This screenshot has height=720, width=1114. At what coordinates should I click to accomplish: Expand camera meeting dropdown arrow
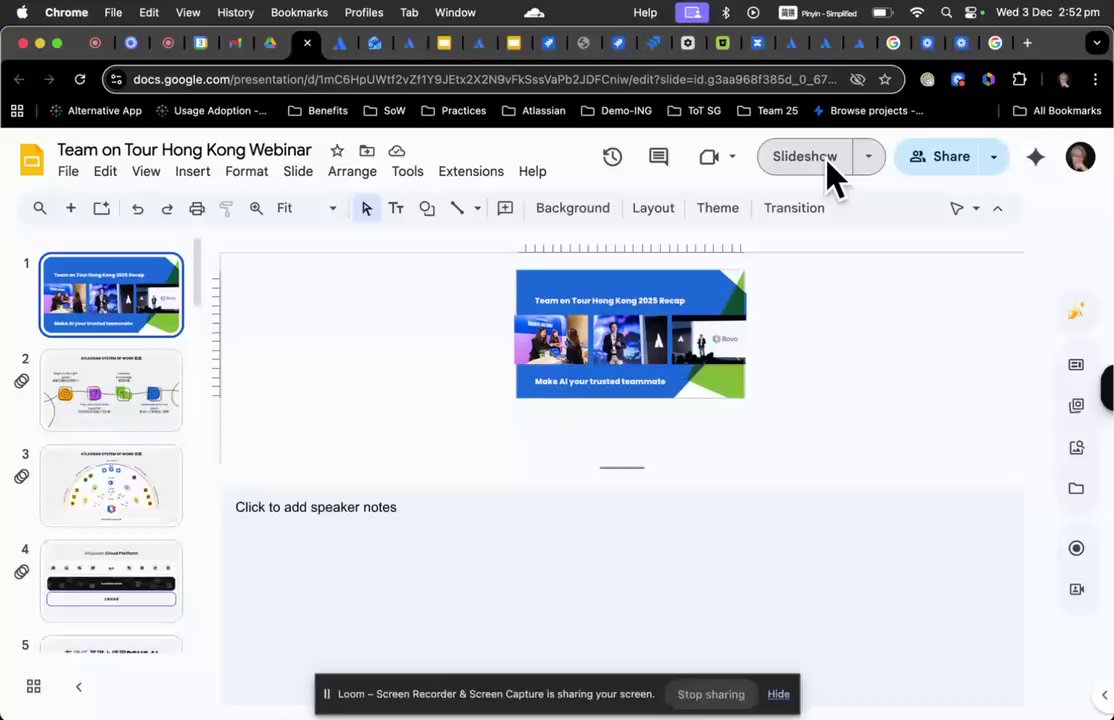tap(732, 156)
